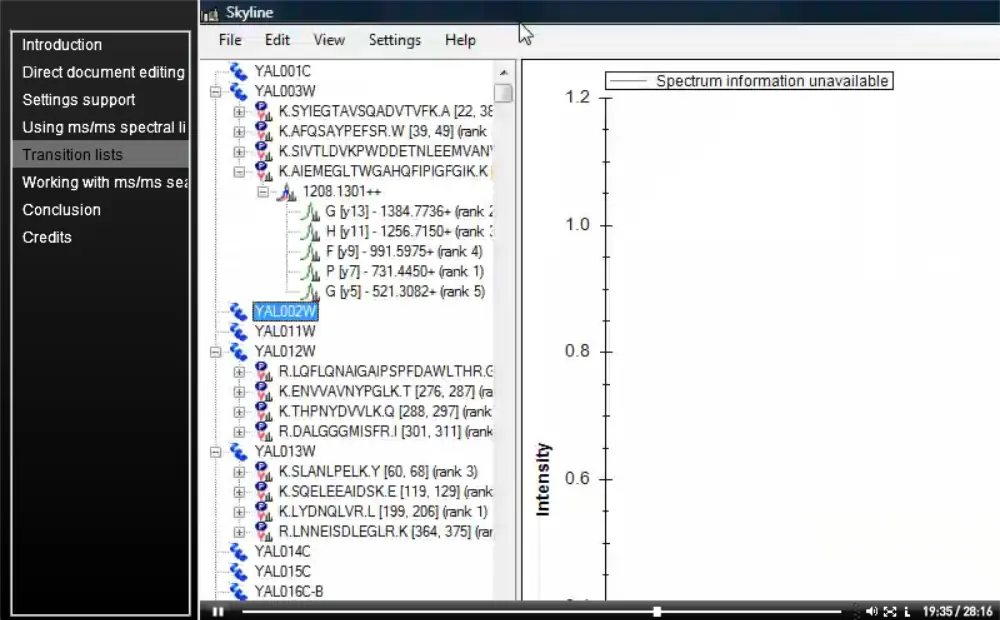Click the peptide icon beside K.SIVTLDVKPWDDETNLEEMVAN

[x=263, y=151]
